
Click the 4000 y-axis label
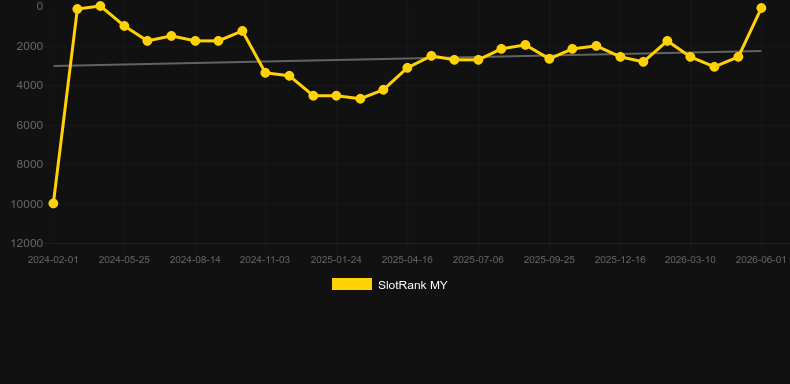click(30, 85)
